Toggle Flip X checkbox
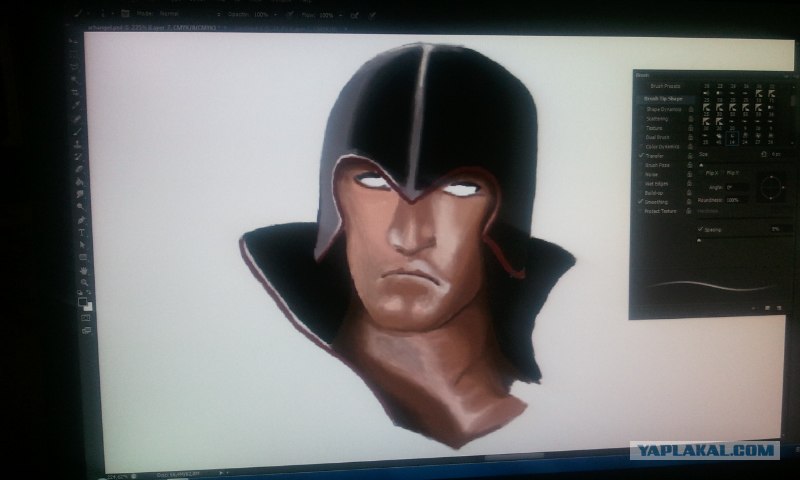 (x=702, y=173)
